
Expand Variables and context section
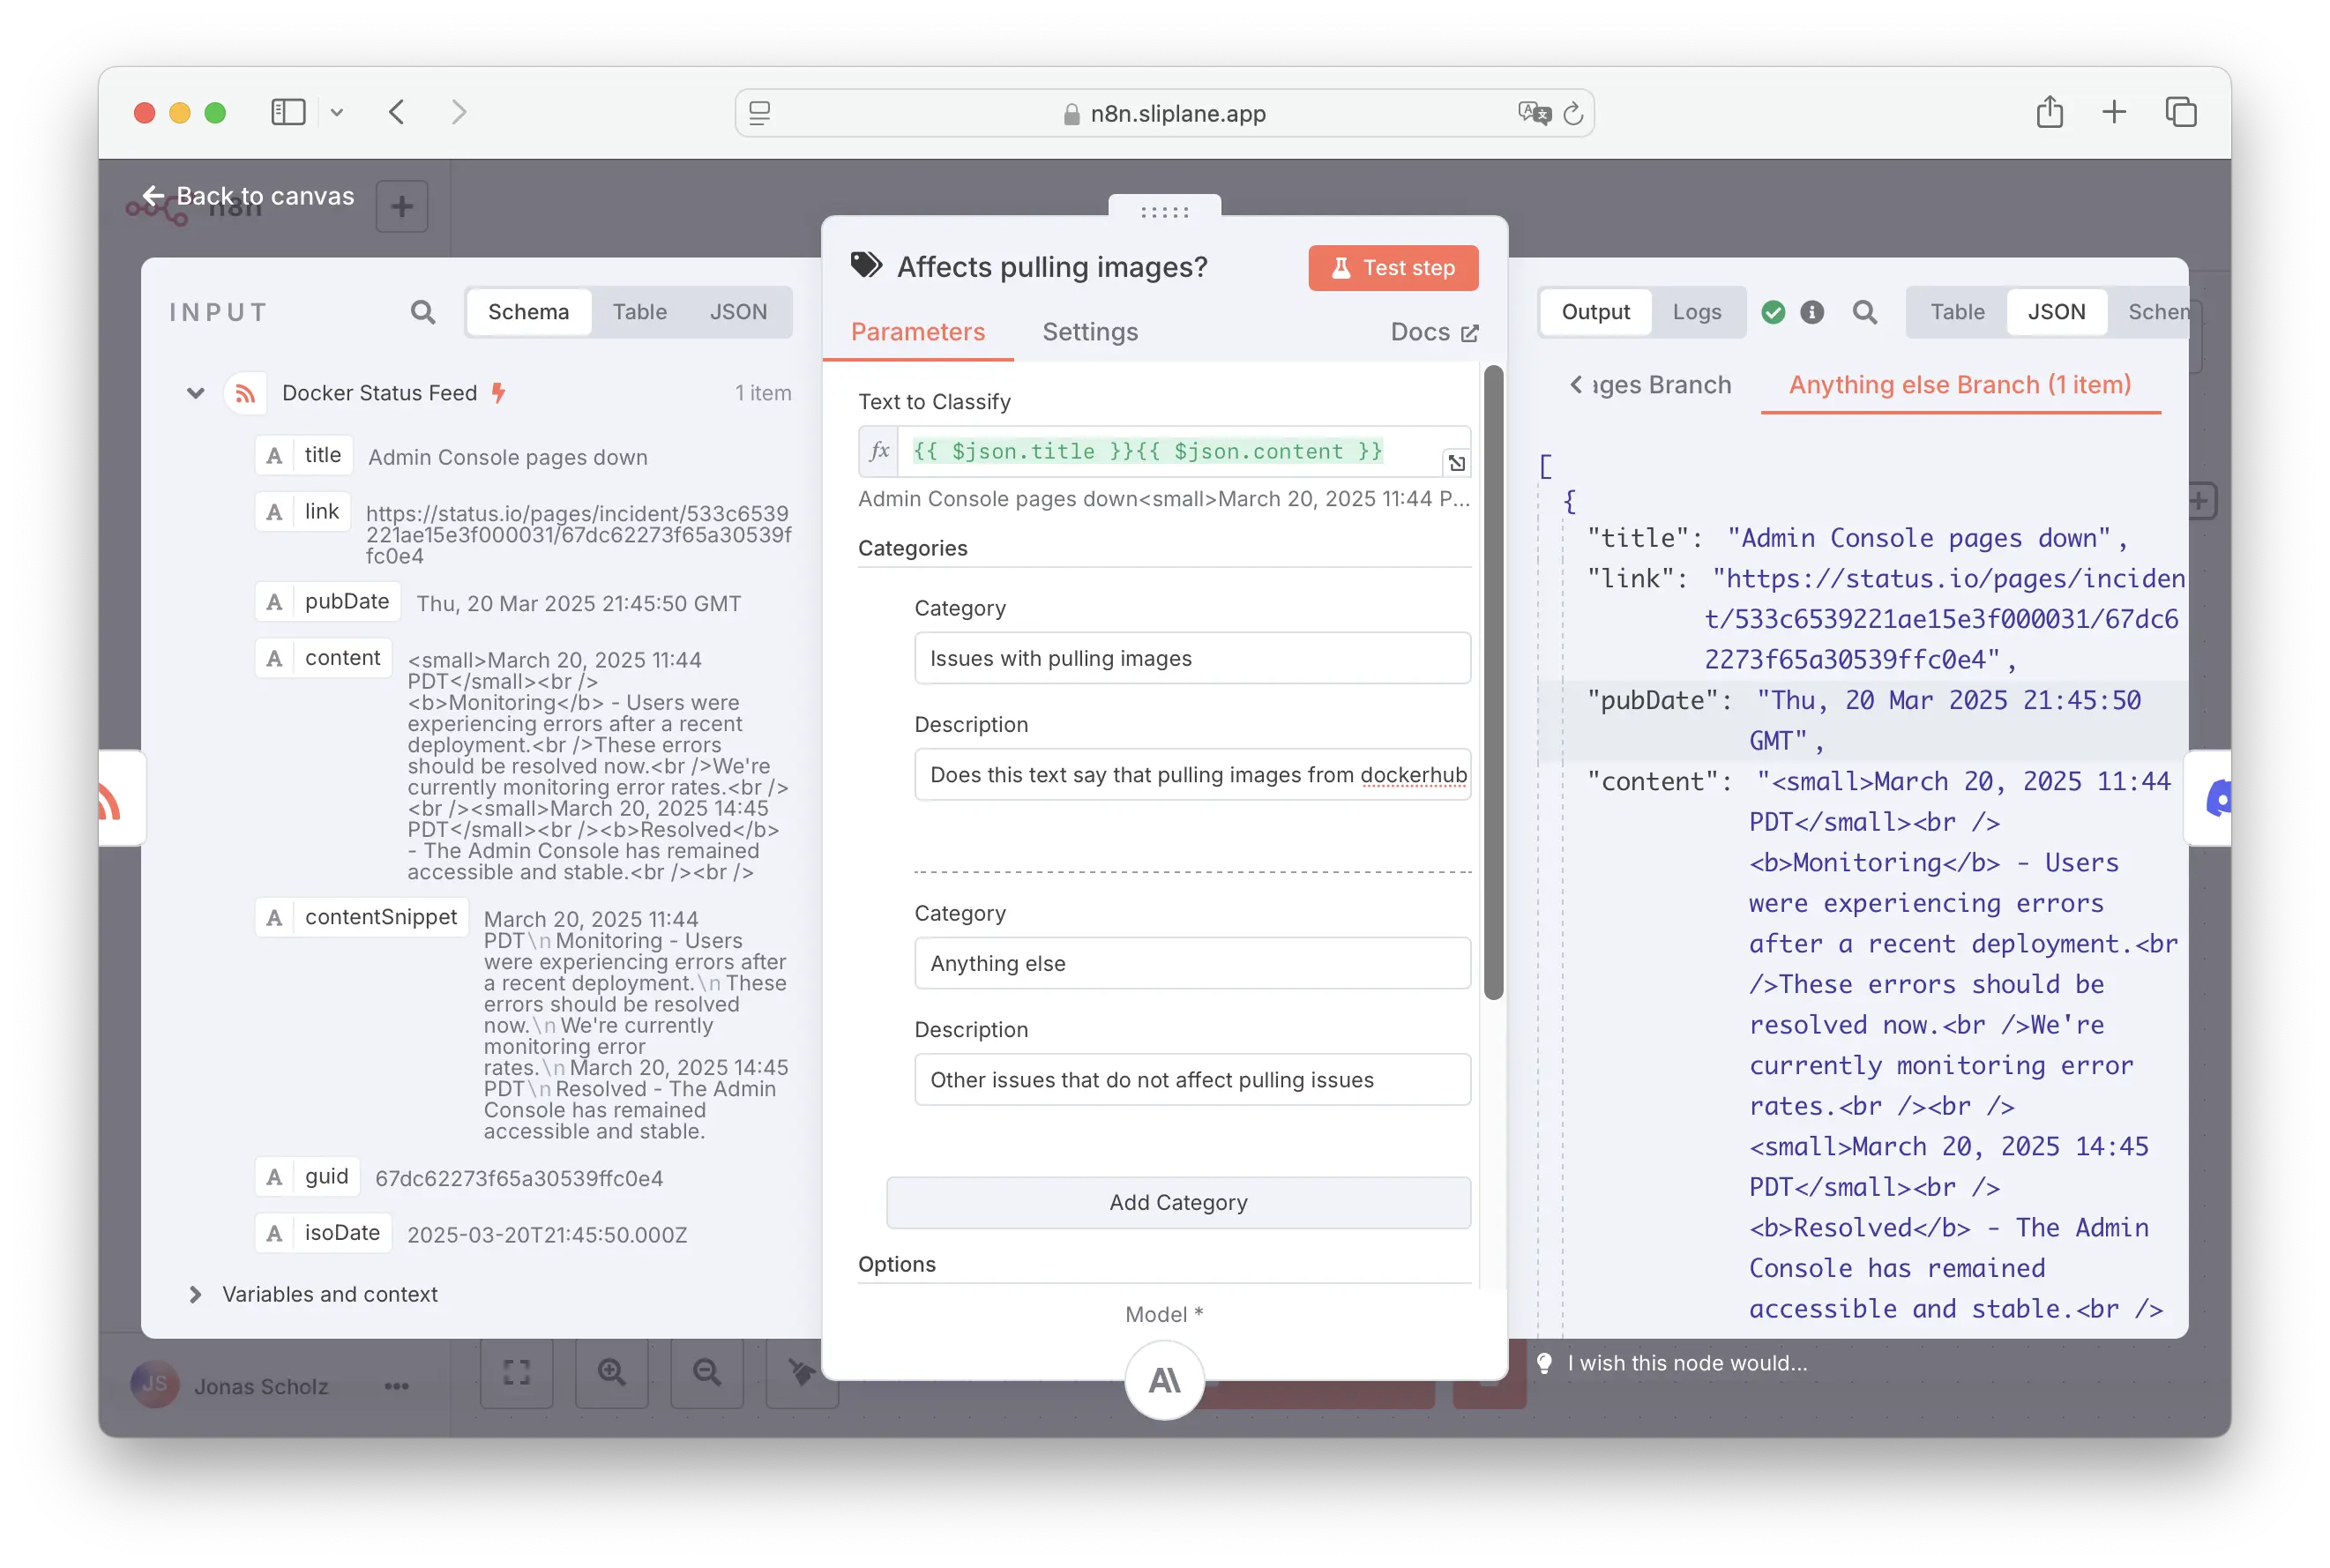coord(196,1294)
